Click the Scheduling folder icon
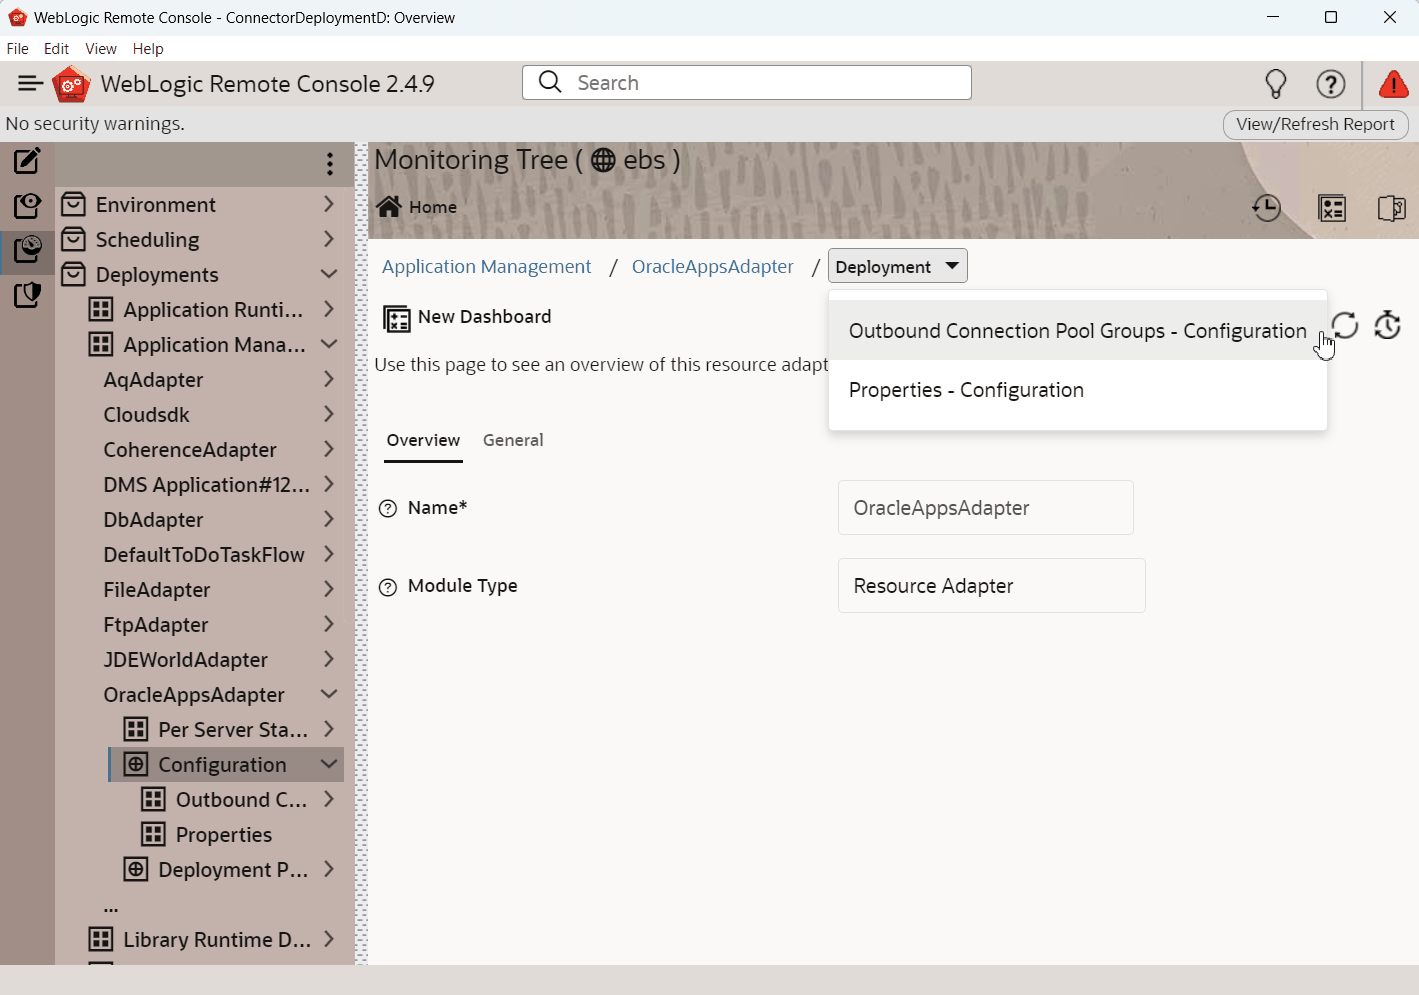 click(73, 239)
